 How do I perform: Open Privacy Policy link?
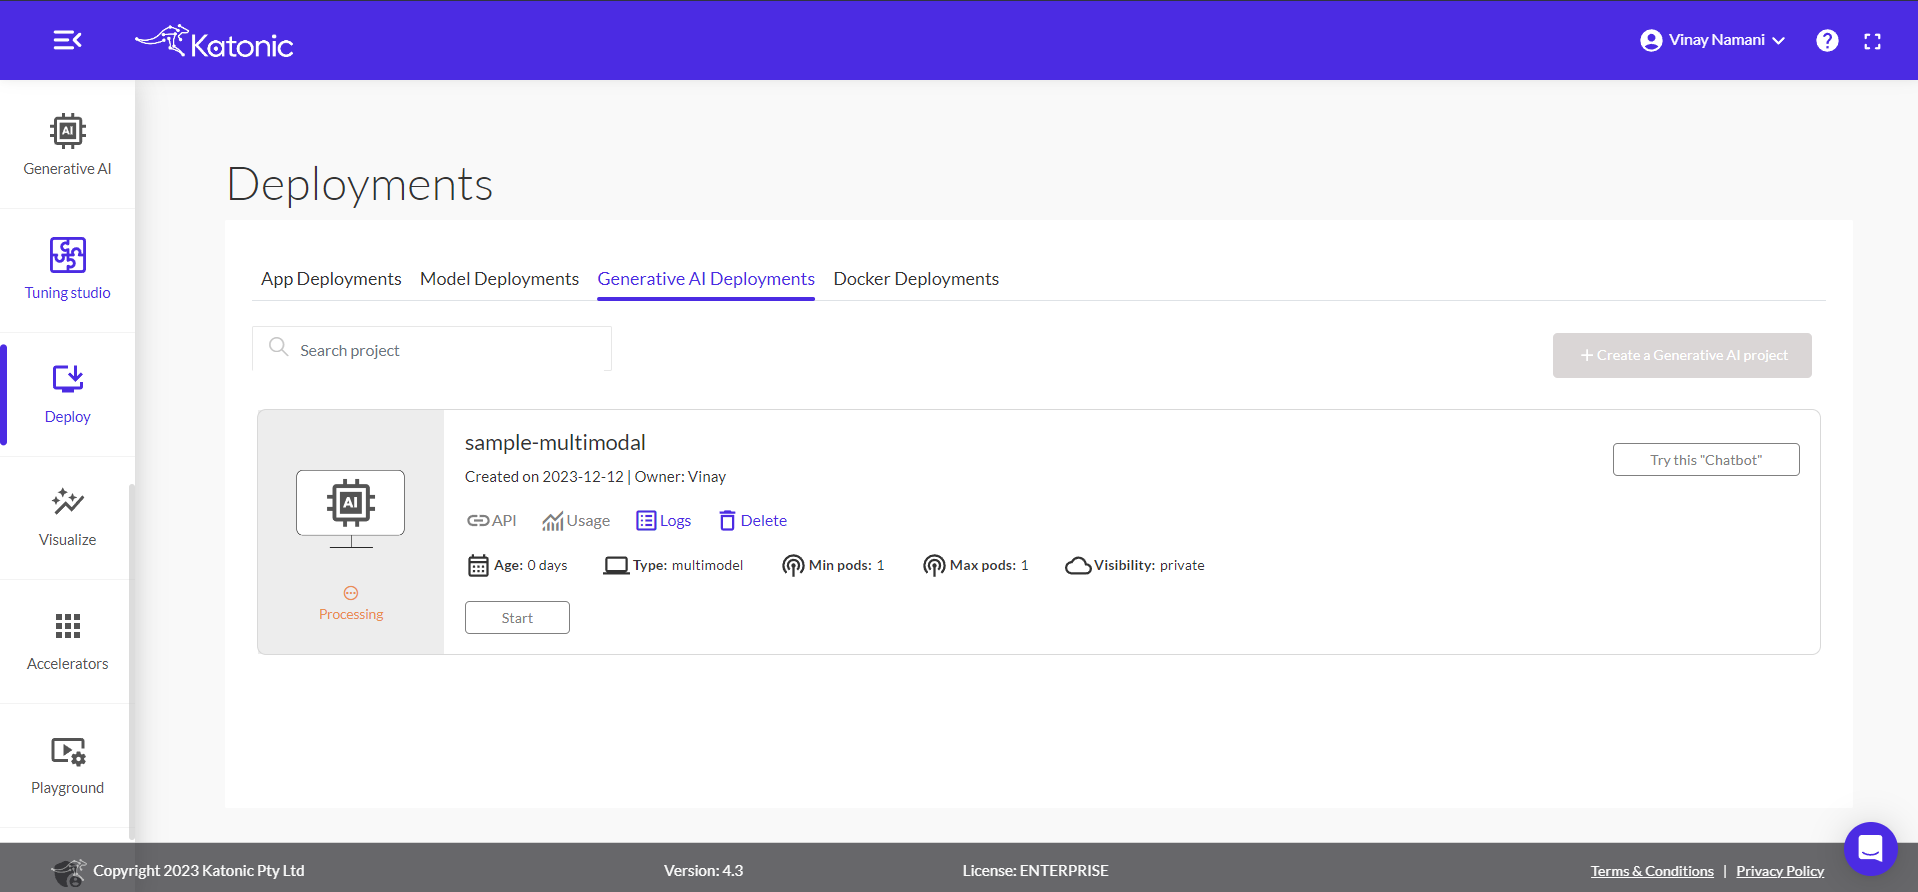(1780, 871)
